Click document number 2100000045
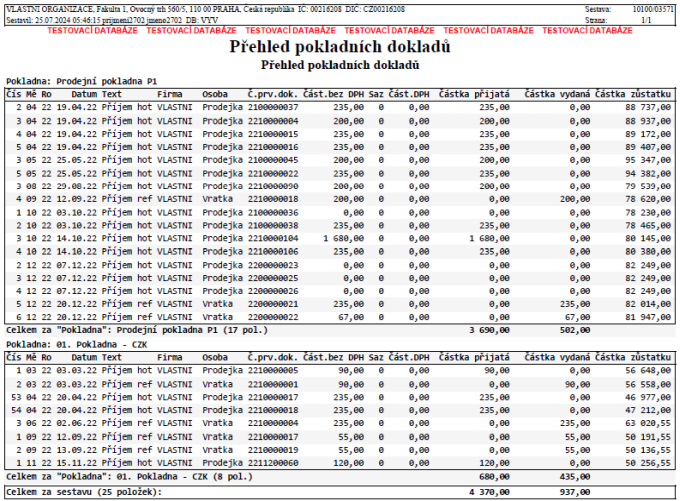 coord(273,160)
